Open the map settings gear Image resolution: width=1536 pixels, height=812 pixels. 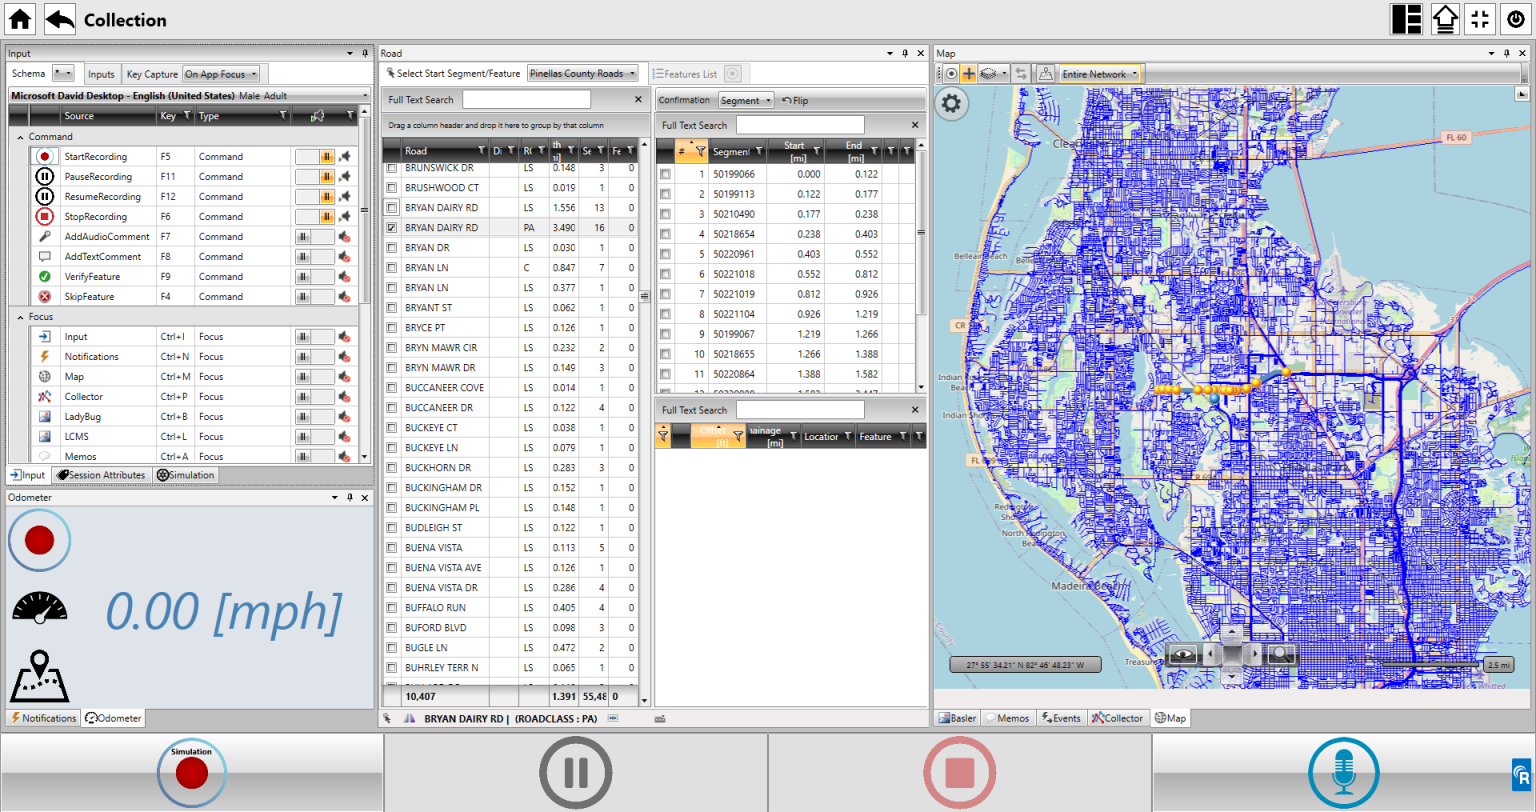click(x=951, y=103)
